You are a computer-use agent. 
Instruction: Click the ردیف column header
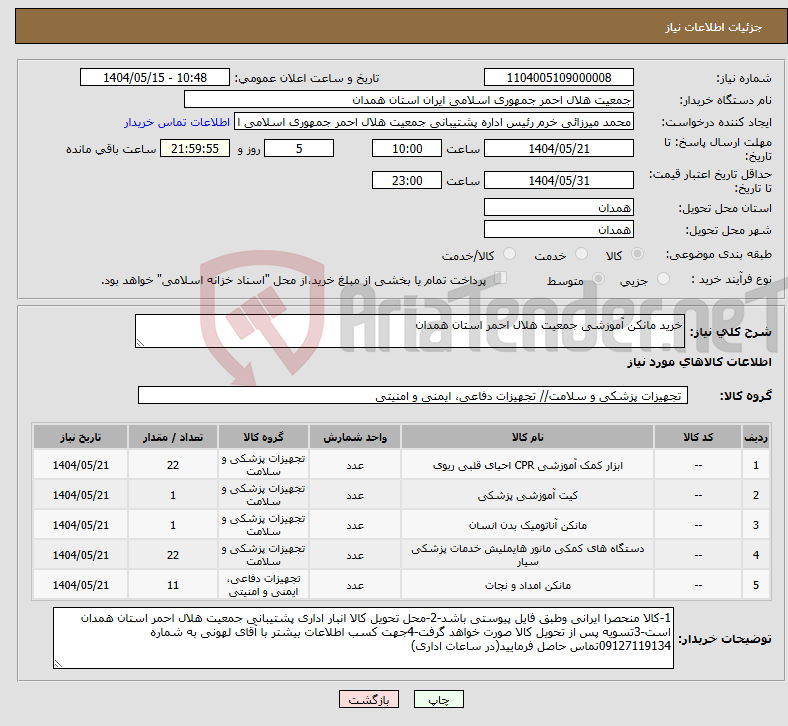point(755,437)
